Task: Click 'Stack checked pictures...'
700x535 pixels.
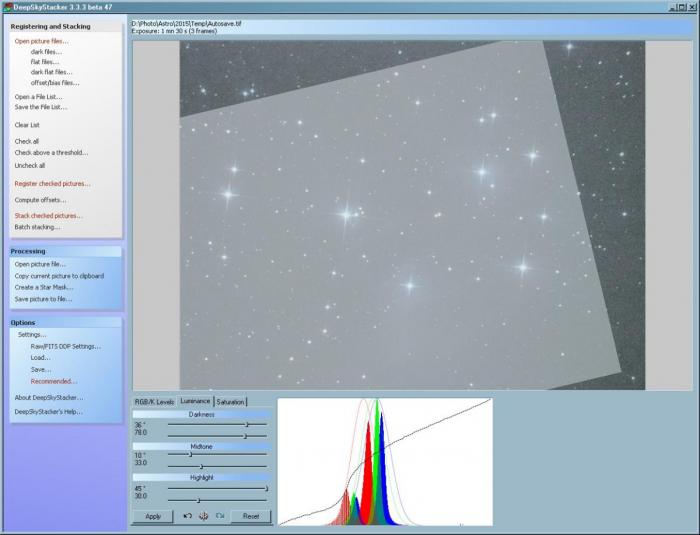Action: click(x=49, y=216)
